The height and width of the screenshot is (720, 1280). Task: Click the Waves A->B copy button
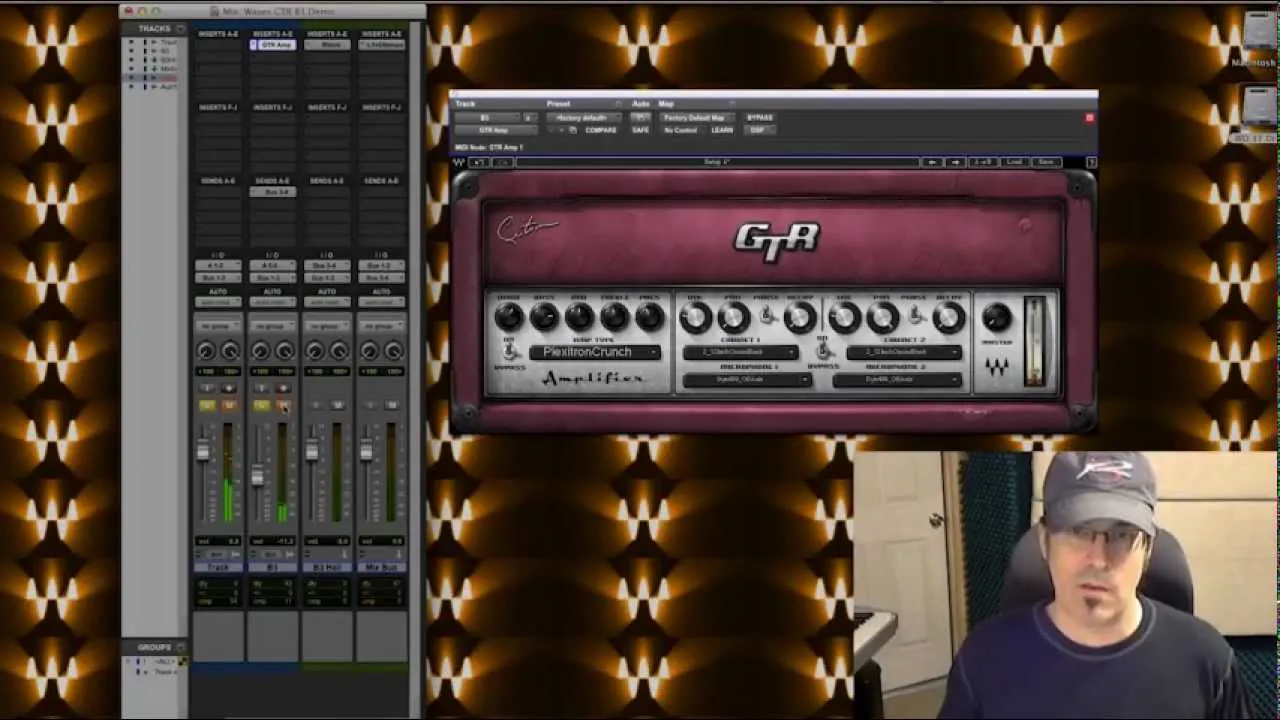coord(984,162)
